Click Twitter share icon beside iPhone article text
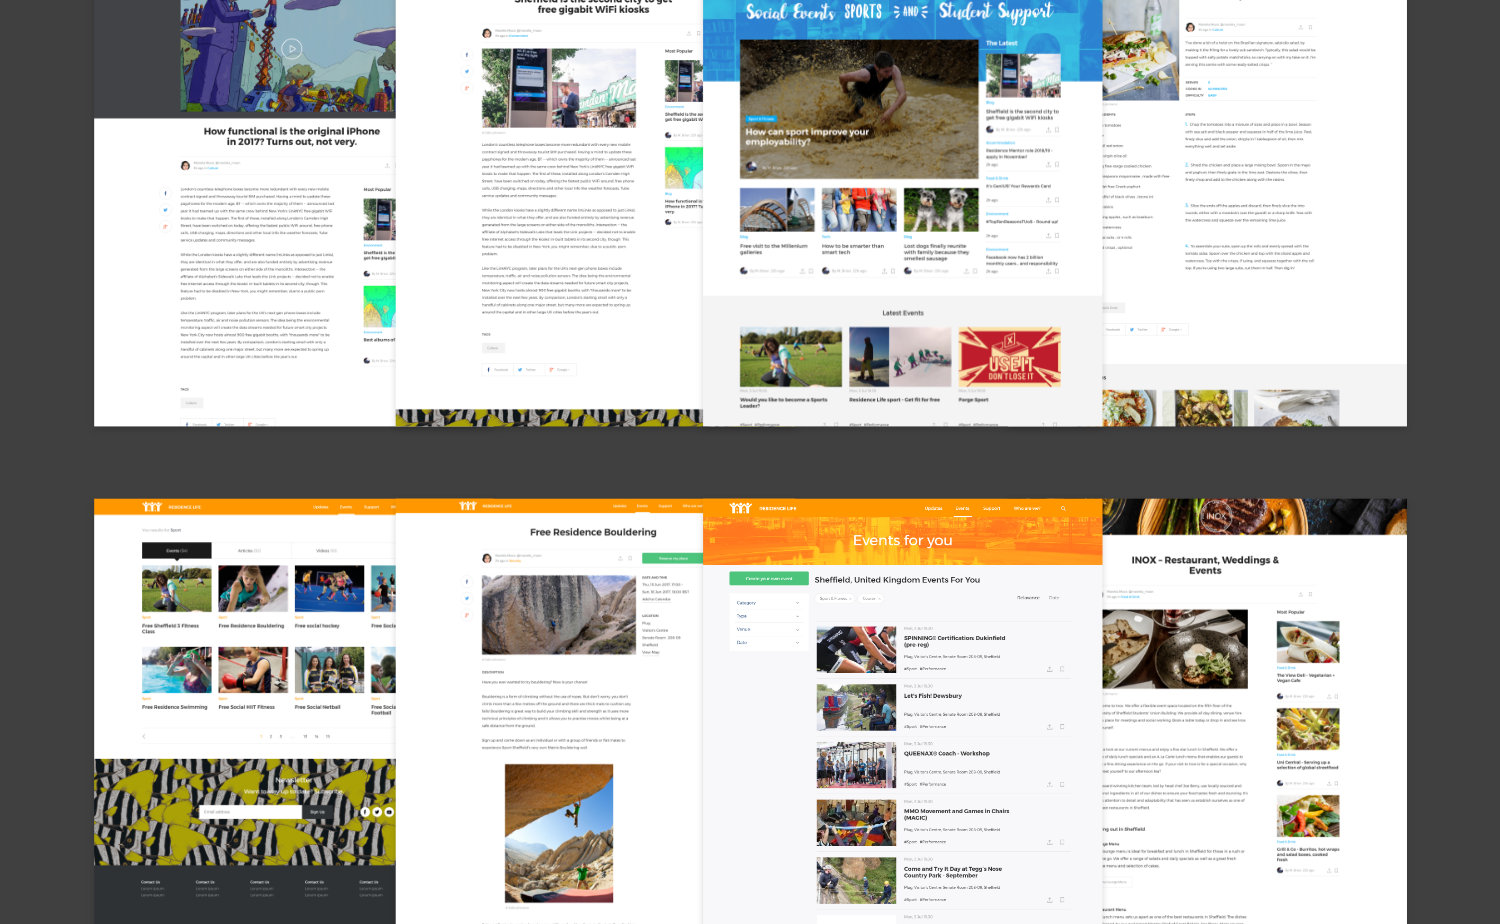The width and height of the screenshot is (1500, 924). pyautogui.click(x=166, y=210)
